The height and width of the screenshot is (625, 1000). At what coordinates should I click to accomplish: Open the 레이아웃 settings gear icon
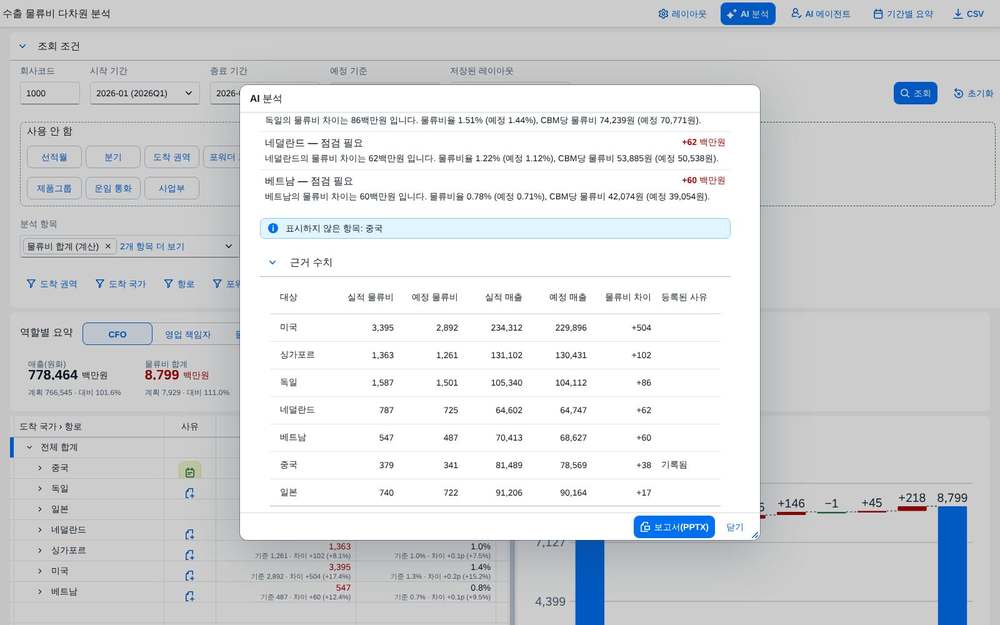pyautogui.click(x=663, y=13)
